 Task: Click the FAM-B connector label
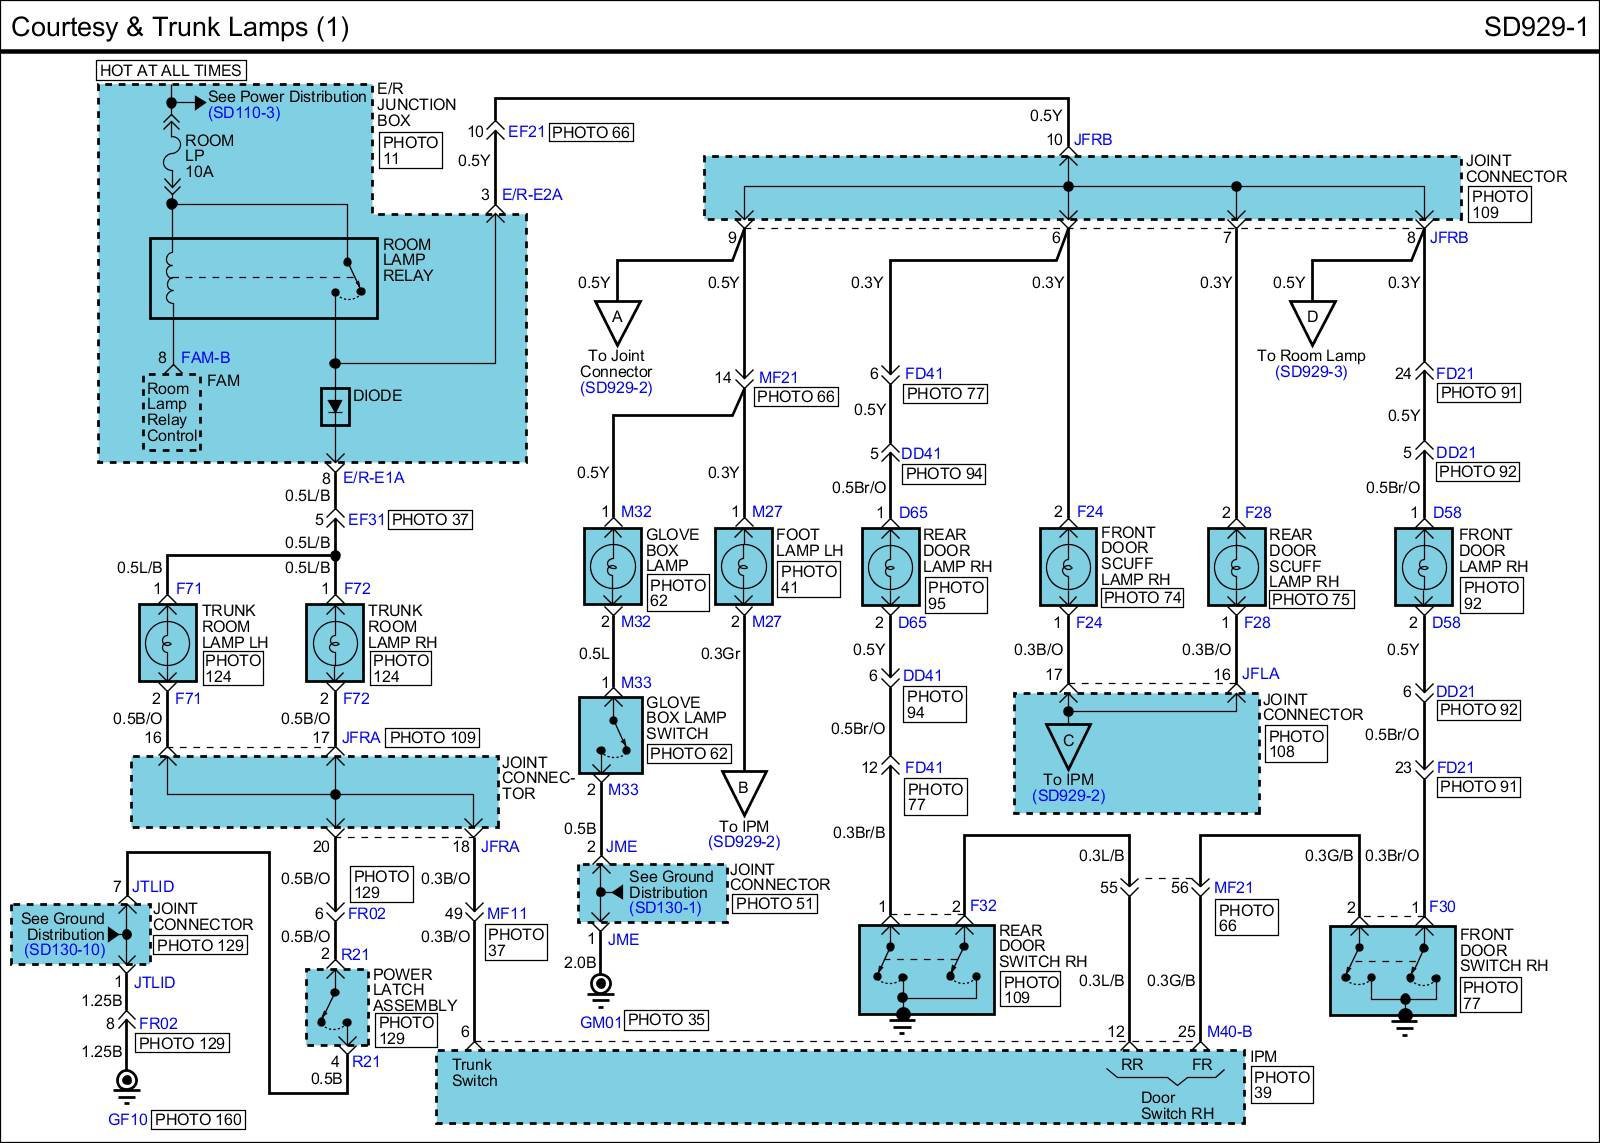tap(206, 357)
